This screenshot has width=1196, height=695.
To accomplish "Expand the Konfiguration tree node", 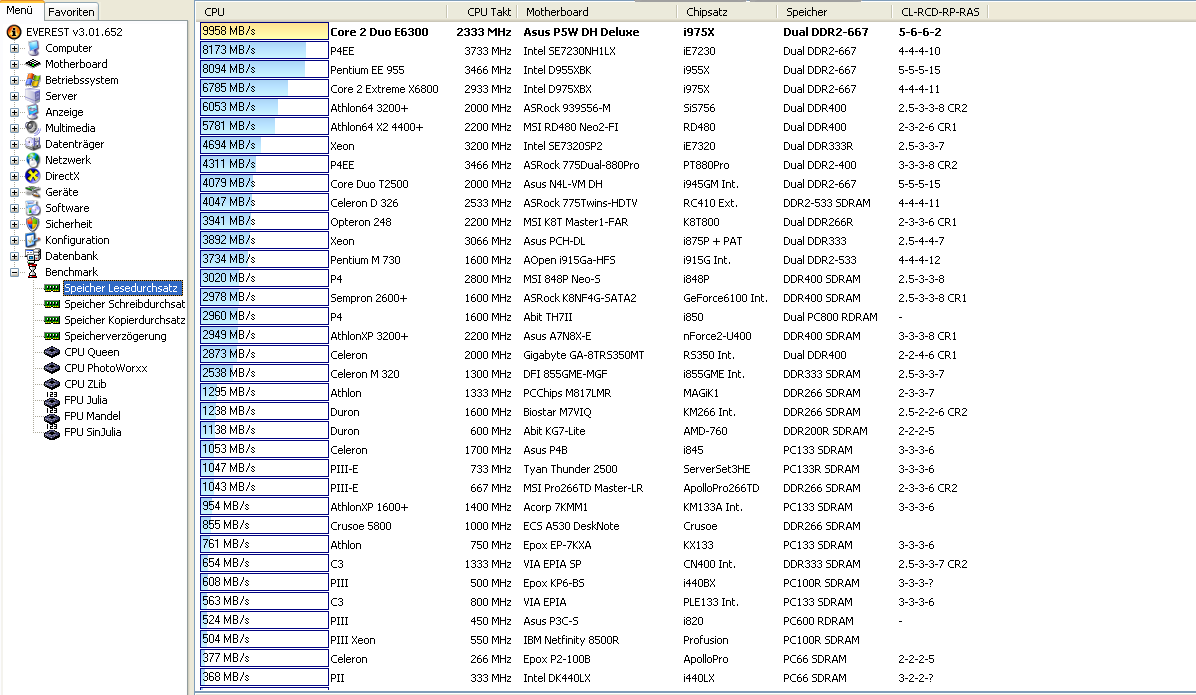I will pyautogui.click(x=14, y=240).
